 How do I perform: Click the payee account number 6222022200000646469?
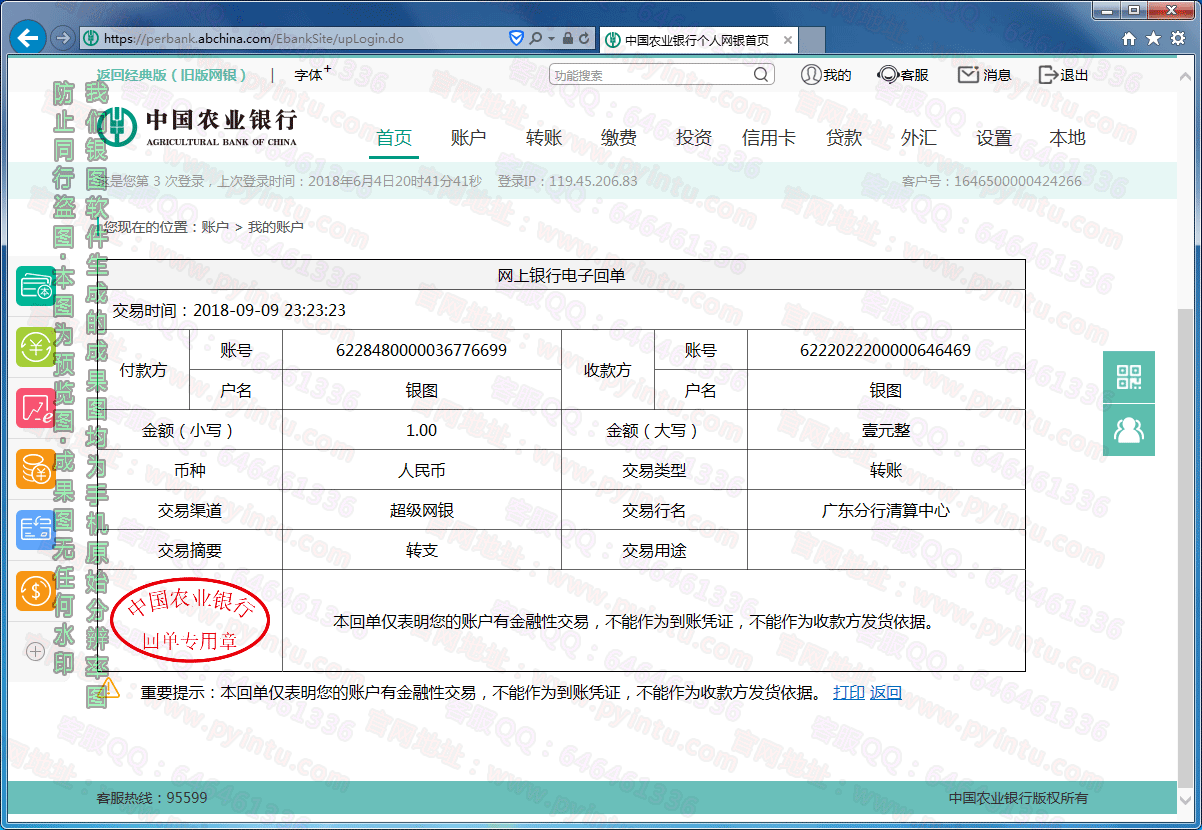(x=885, y=350)
